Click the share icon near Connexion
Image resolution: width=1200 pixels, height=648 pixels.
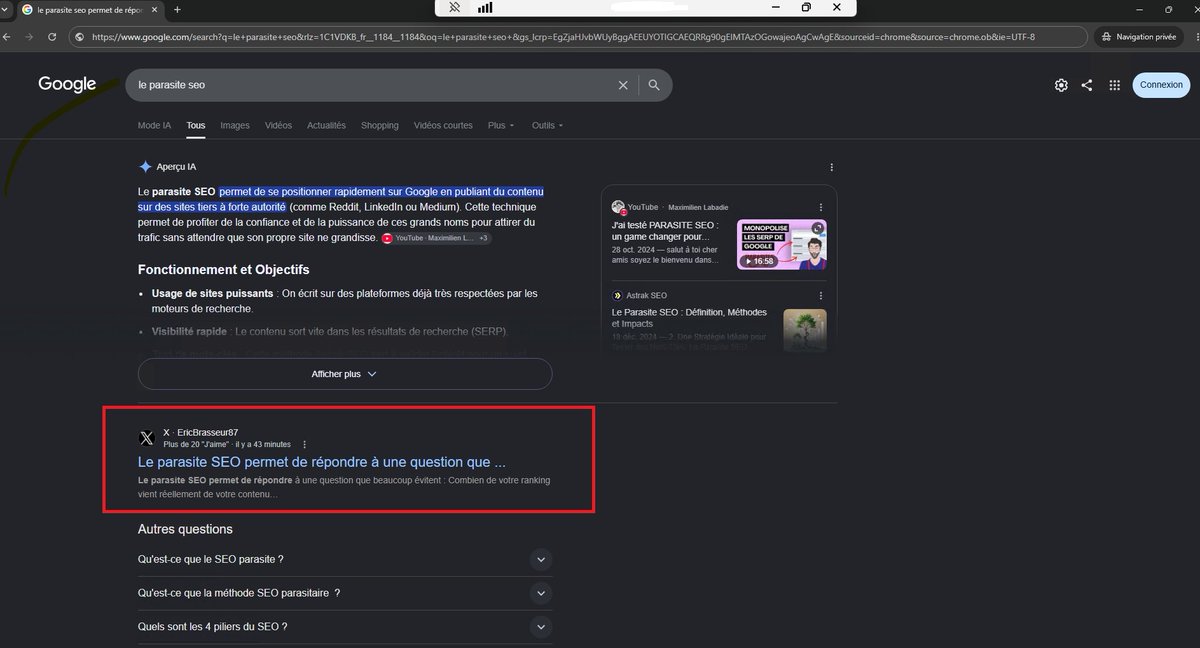click(1087, 85)
